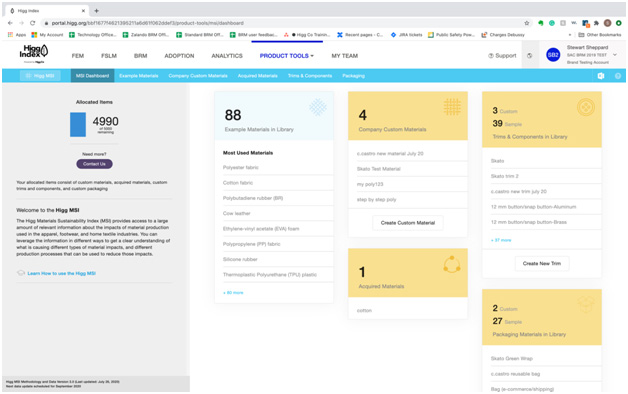Open Polybutadiene rubber (BR) material
The width and height of the screenshot is (628, 394).
coord(253,198)
